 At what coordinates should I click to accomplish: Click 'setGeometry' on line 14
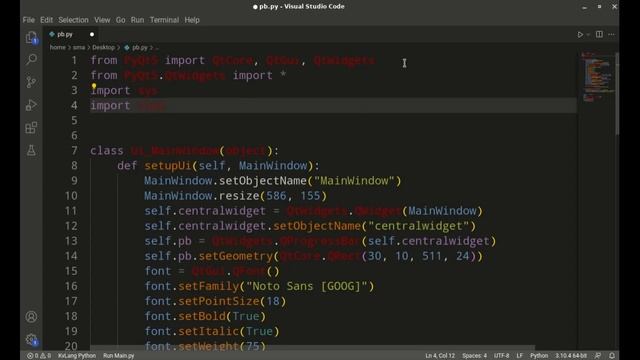pyautogui.click(x=236, y=256)
